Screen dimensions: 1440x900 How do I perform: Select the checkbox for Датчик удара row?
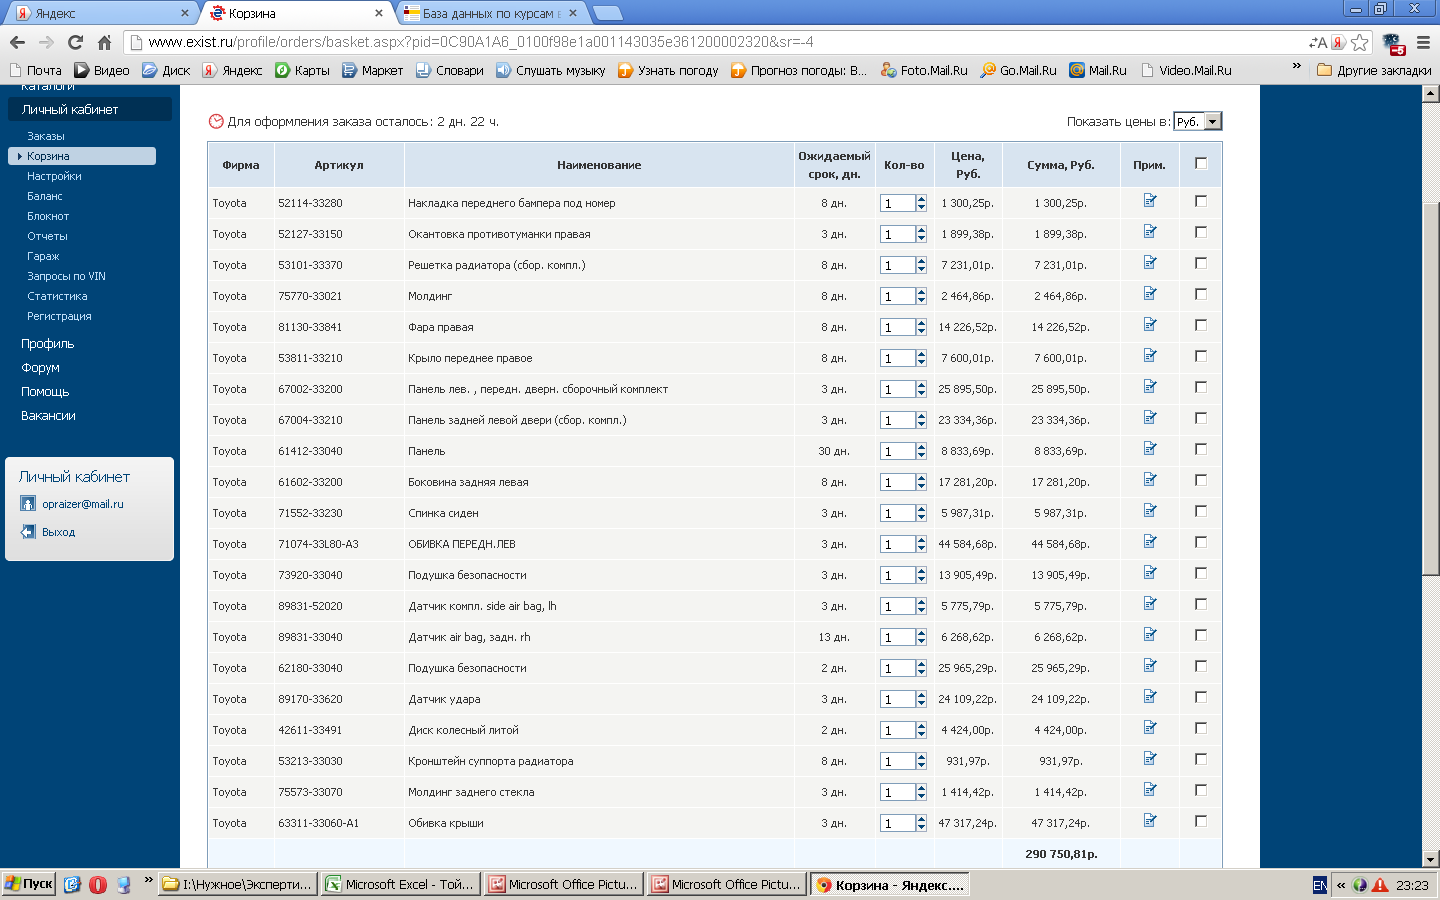point(1201,697)
